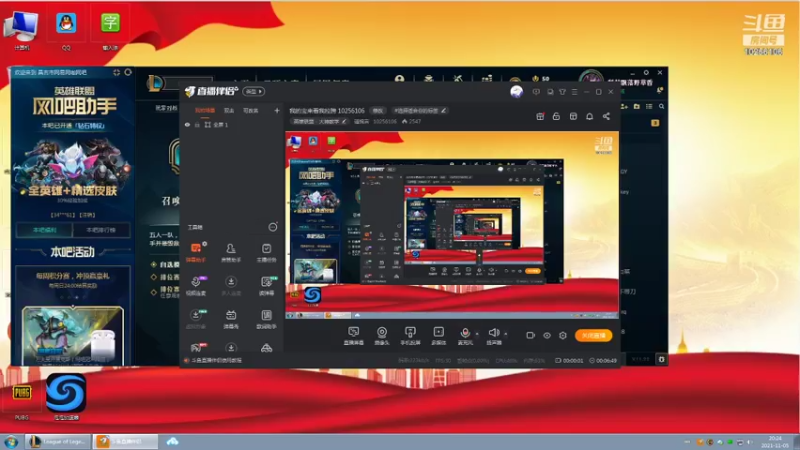Edit the room title pencil icon

pyautogui.click(x=444, y=110)
